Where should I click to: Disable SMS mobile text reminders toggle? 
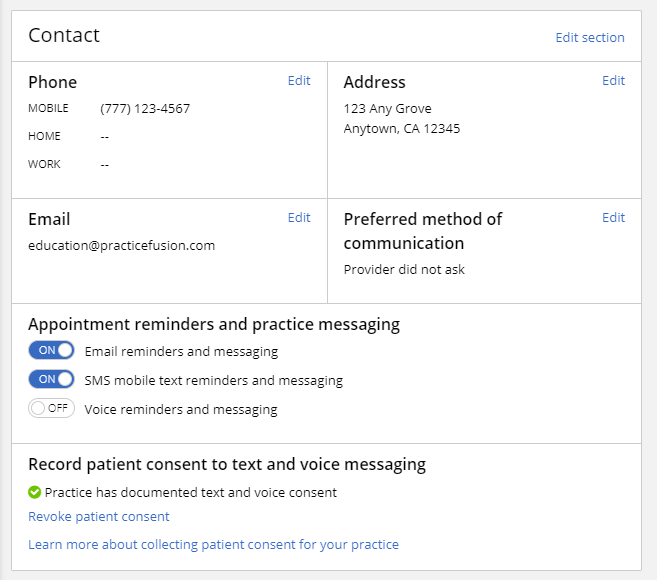pyautogui.click(x=51, y=380)
